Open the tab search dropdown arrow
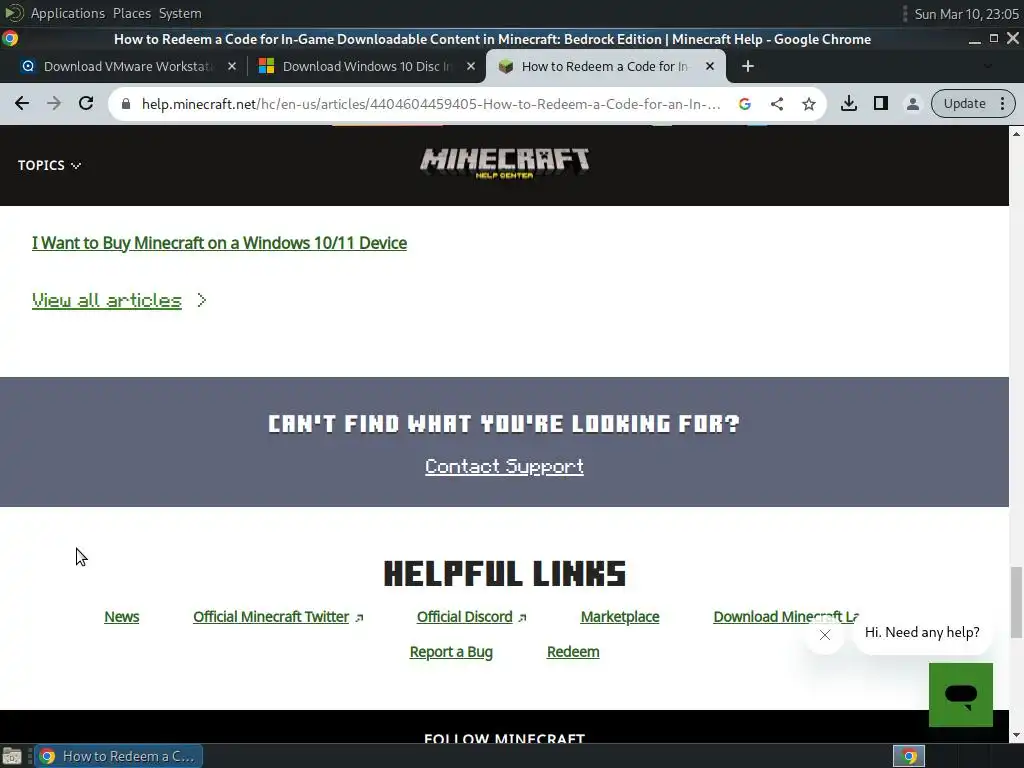The image size is (1024, 768). pos(987,66)
